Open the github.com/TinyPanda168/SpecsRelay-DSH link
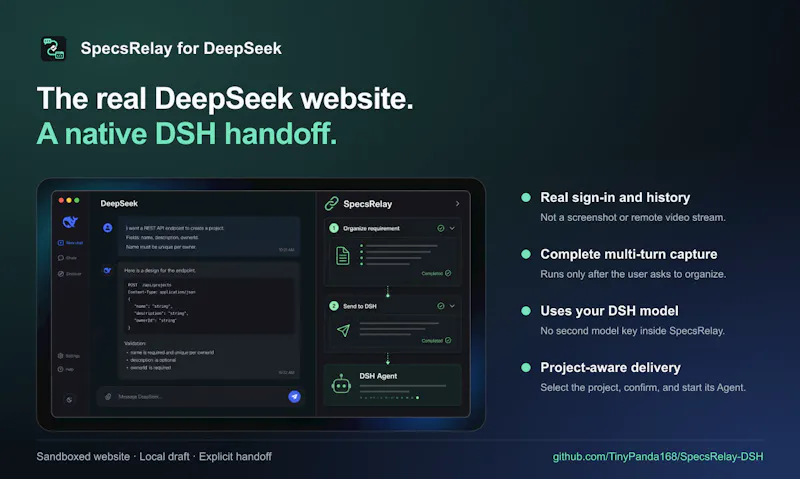 pyautogui.click(x=658, y=457)
